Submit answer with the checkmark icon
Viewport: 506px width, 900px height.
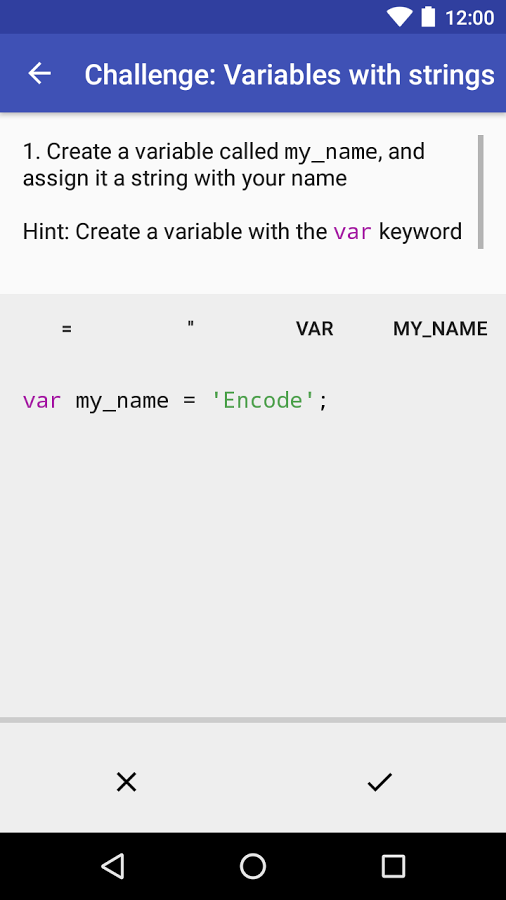(x=379, y=782)
